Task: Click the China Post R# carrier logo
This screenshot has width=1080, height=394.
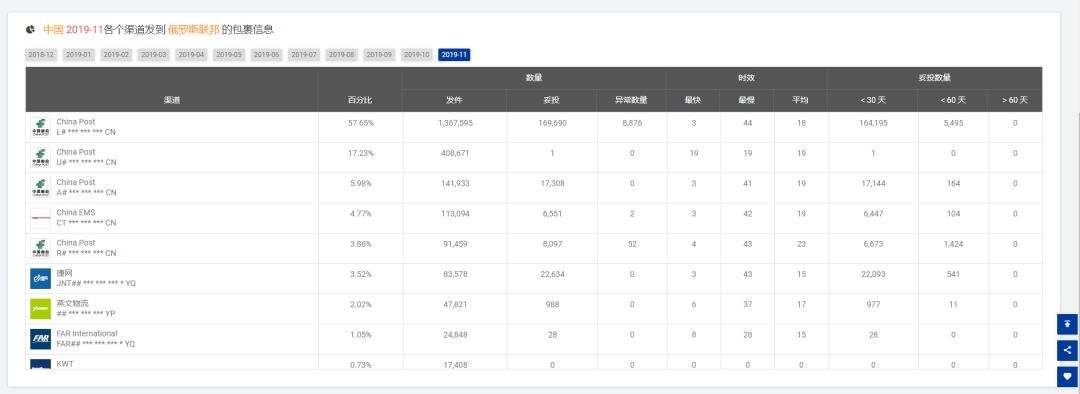Action: 41,248
